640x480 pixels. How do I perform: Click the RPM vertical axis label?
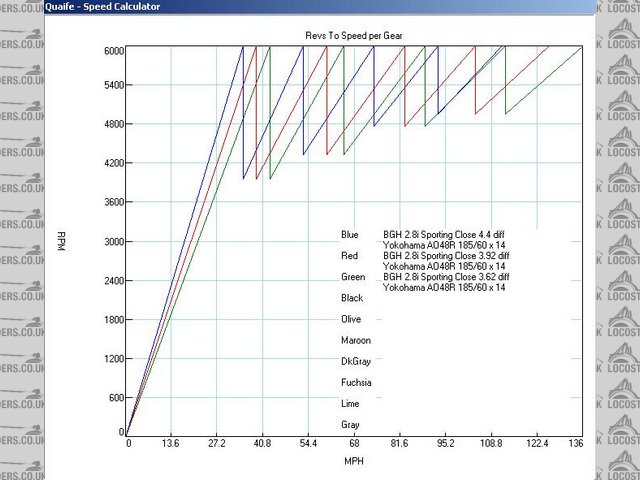coord(60,241)
